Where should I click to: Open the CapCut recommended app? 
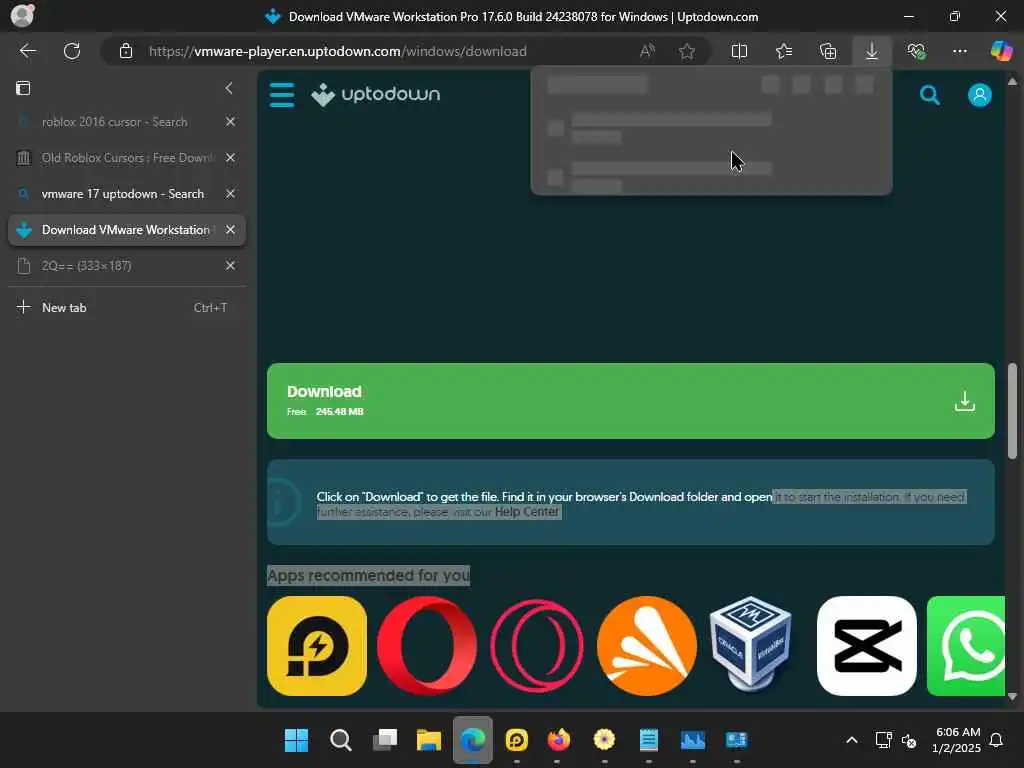pyautogui.click(x=867, y=646)
